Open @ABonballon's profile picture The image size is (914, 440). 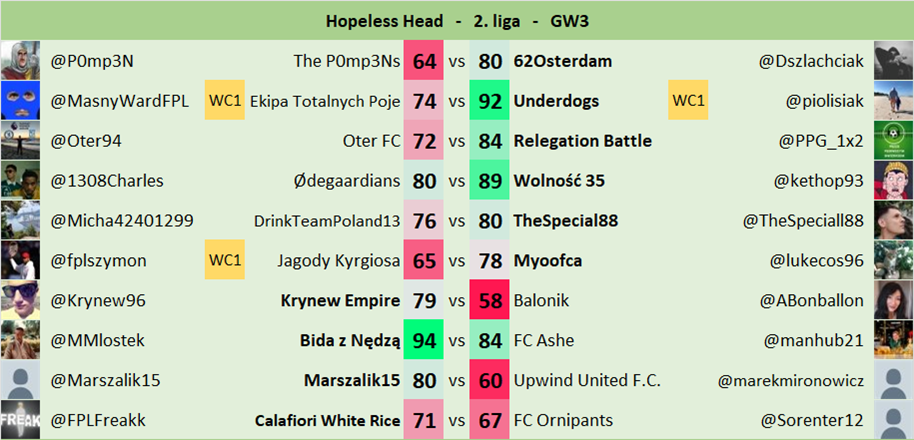point(893,300)
